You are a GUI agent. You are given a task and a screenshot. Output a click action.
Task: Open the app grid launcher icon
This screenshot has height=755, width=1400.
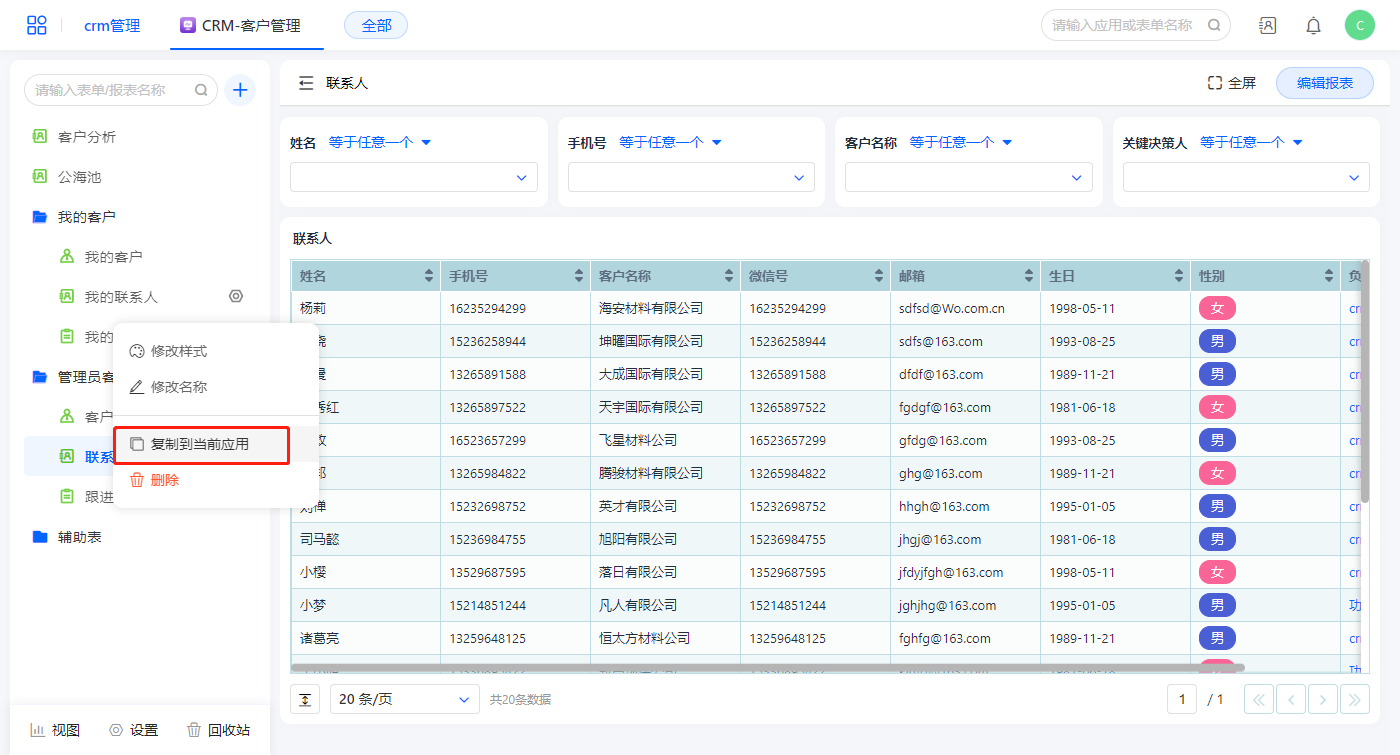(x=36, y=25)
